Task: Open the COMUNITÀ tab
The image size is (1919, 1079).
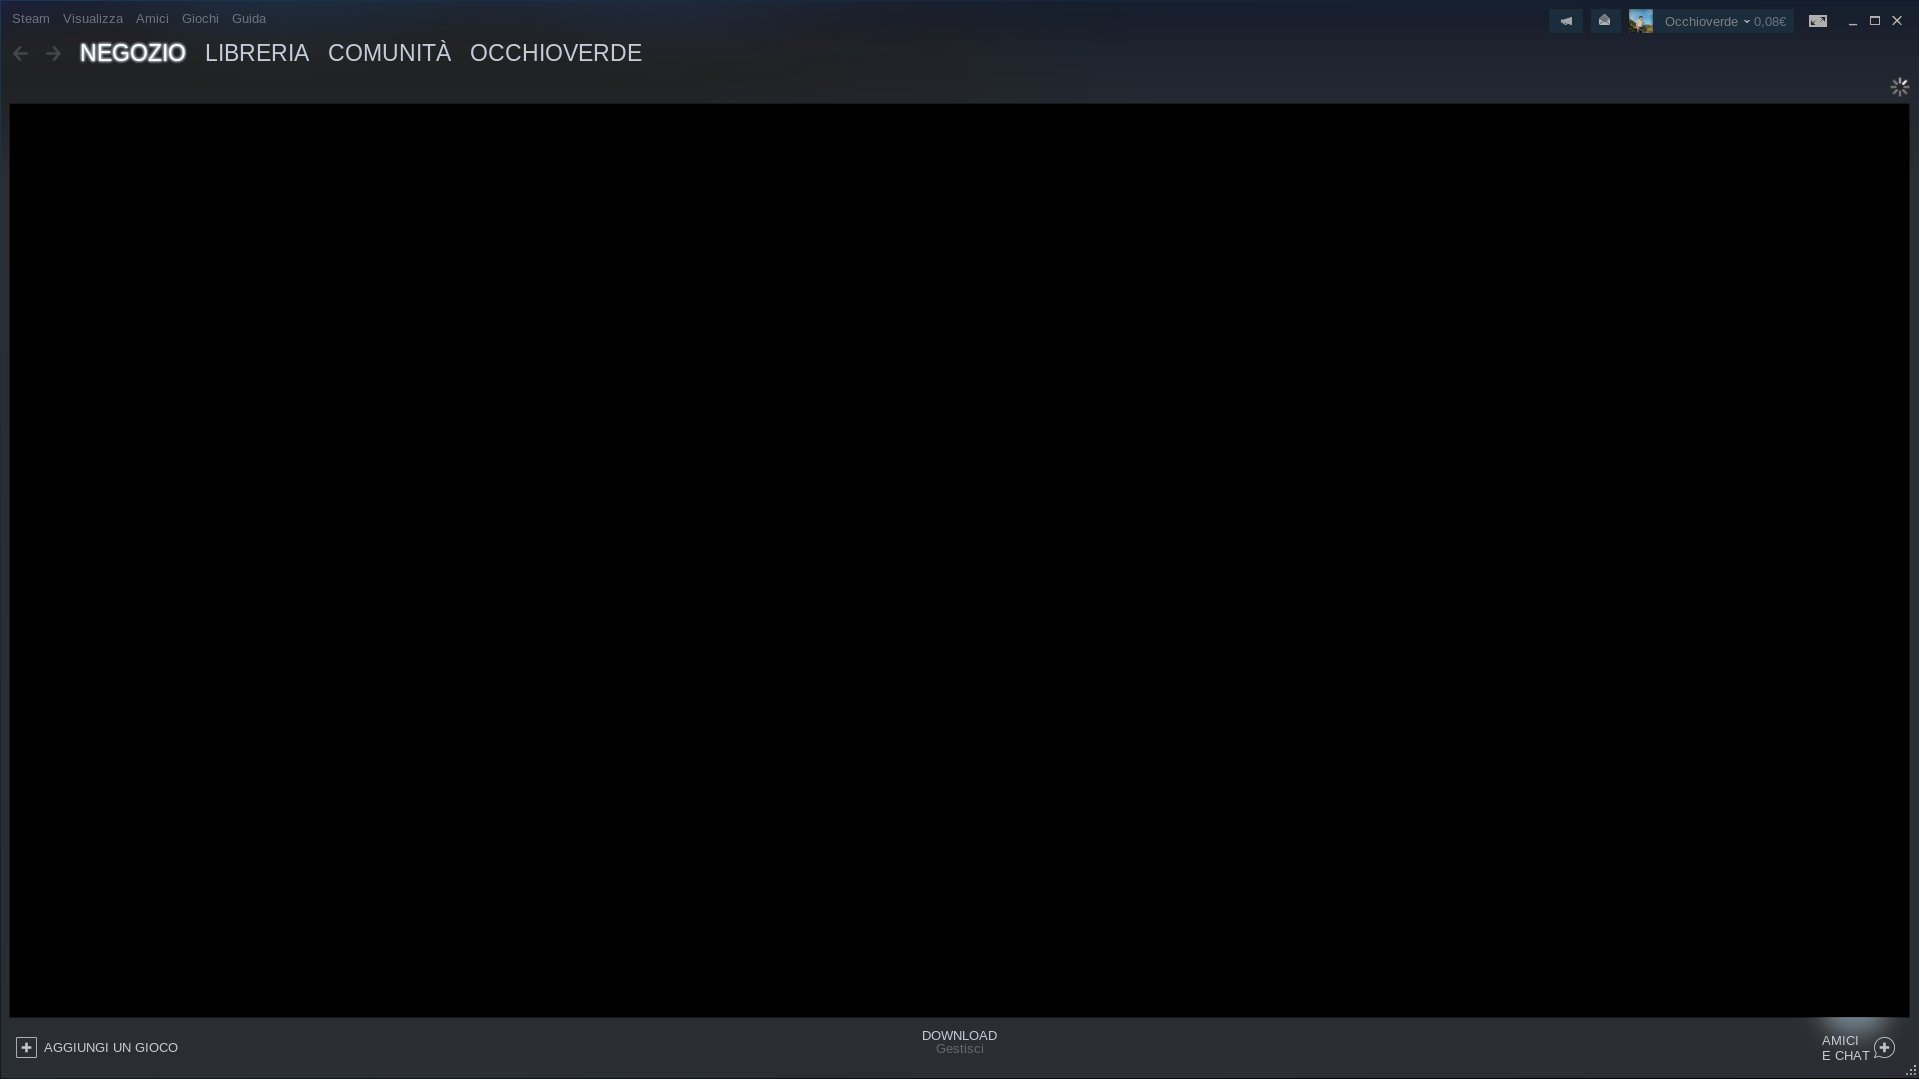Action: [x=389, y=53]
